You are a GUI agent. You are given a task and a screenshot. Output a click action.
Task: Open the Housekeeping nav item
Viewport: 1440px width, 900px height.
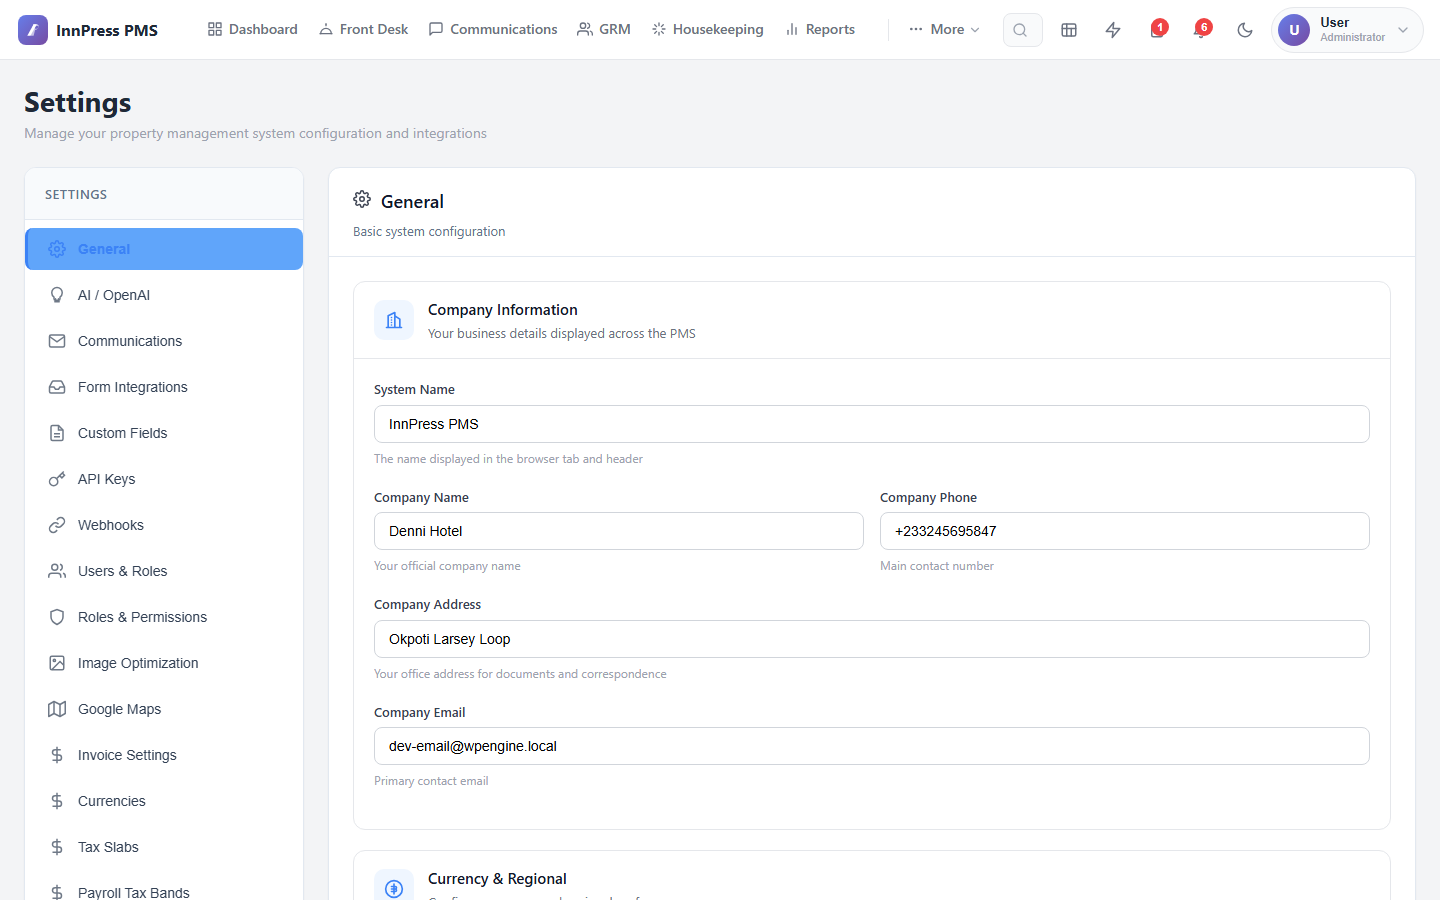[707, 30]
